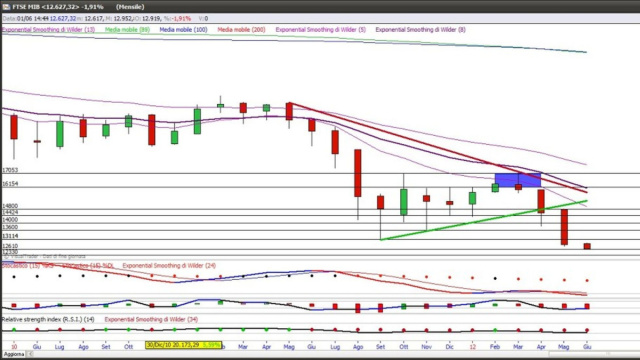Click the Ago label after Lug 2011
Screen dimensions: 640x360
pos(358,347)
